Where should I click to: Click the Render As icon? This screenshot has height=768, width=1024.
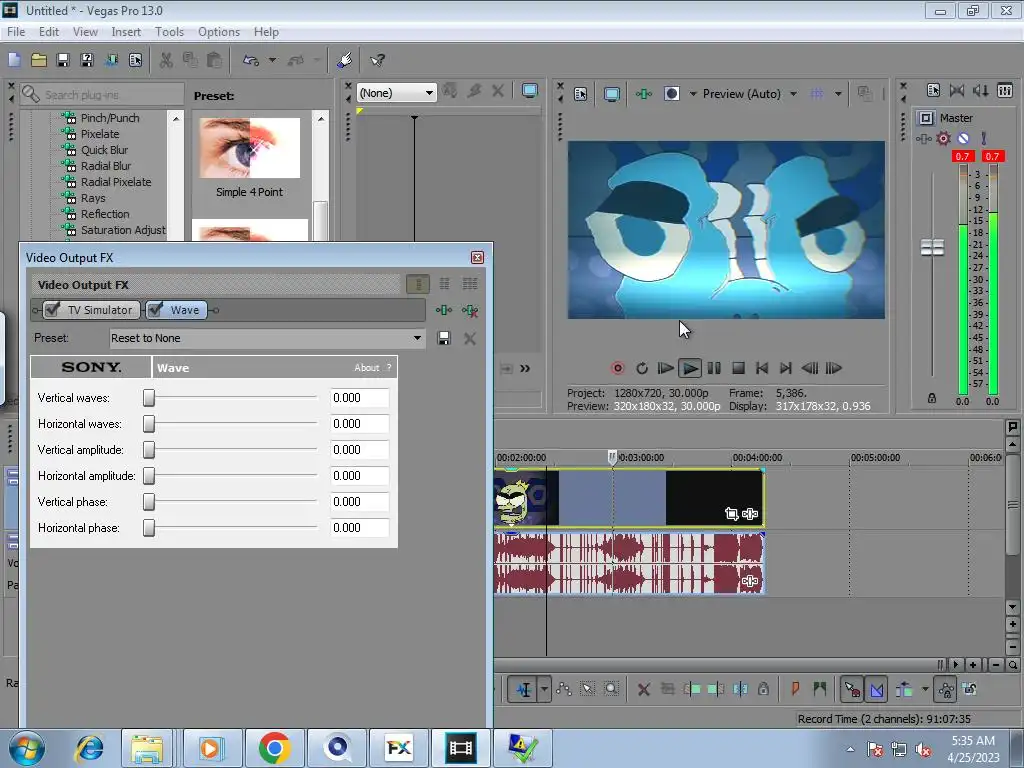pos(112,60)
